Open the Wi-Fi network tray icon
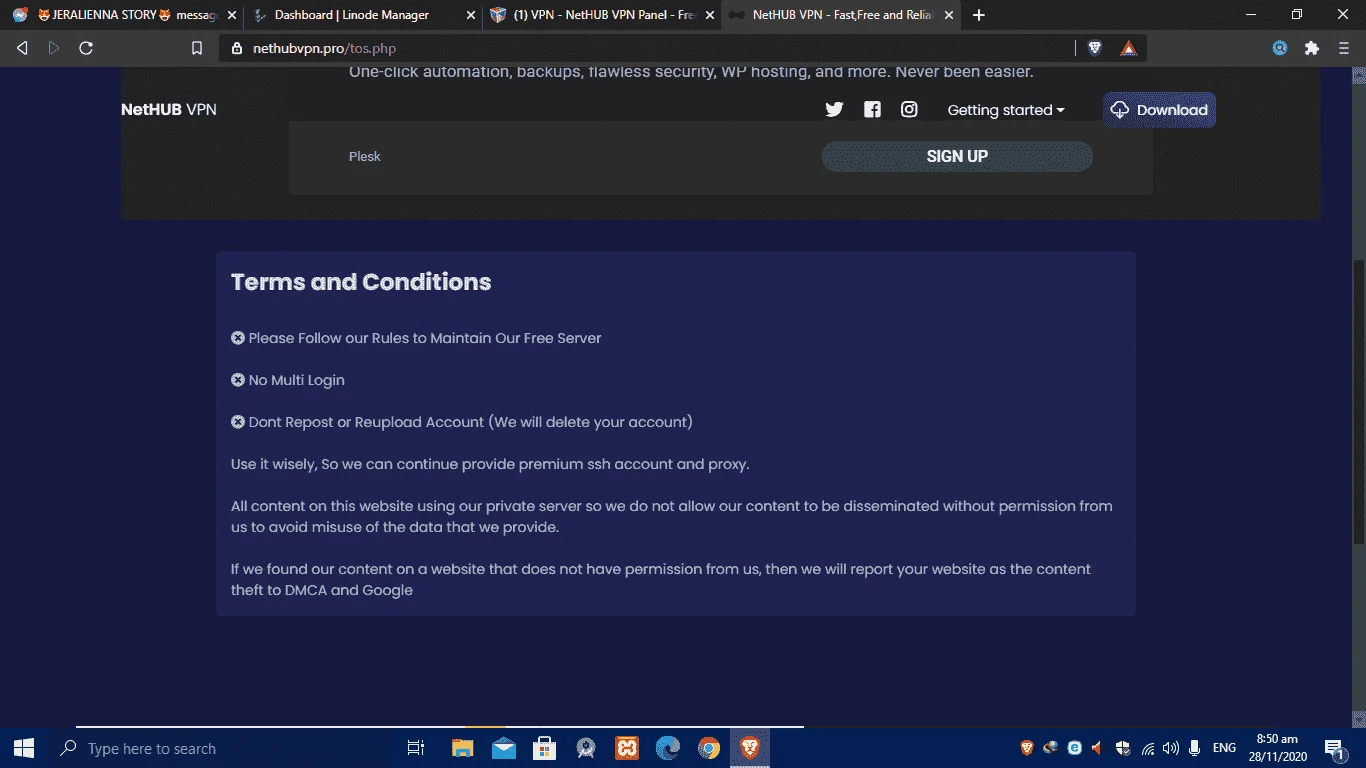 1148,748
